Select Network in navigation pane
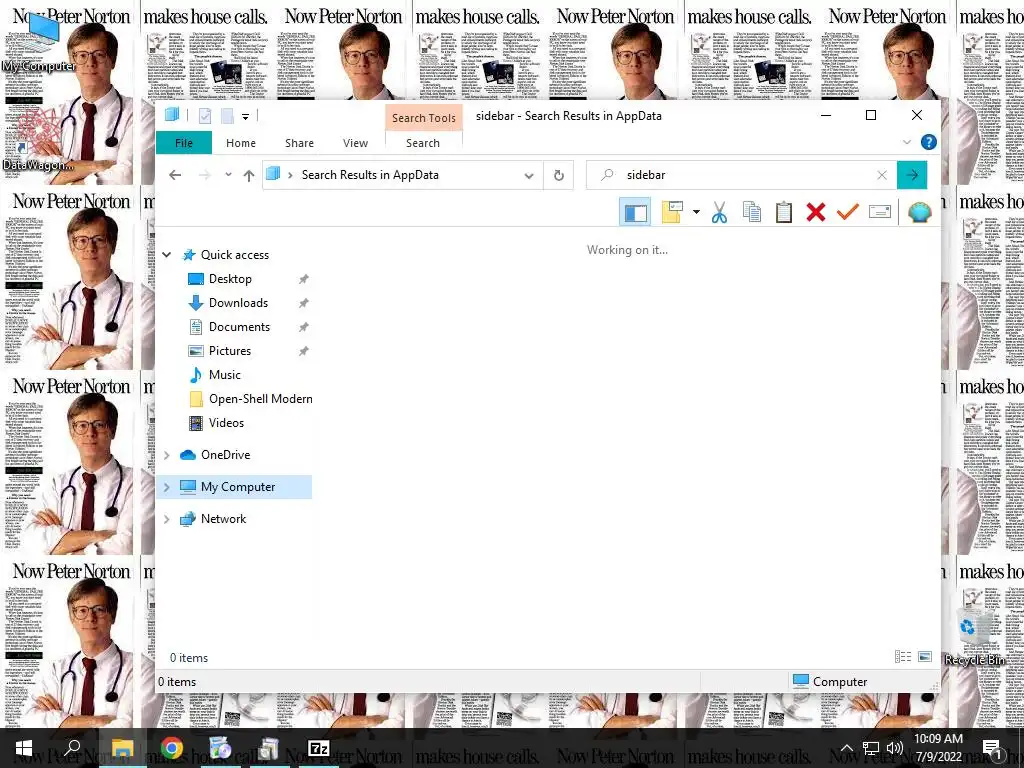 pos(223,519)
